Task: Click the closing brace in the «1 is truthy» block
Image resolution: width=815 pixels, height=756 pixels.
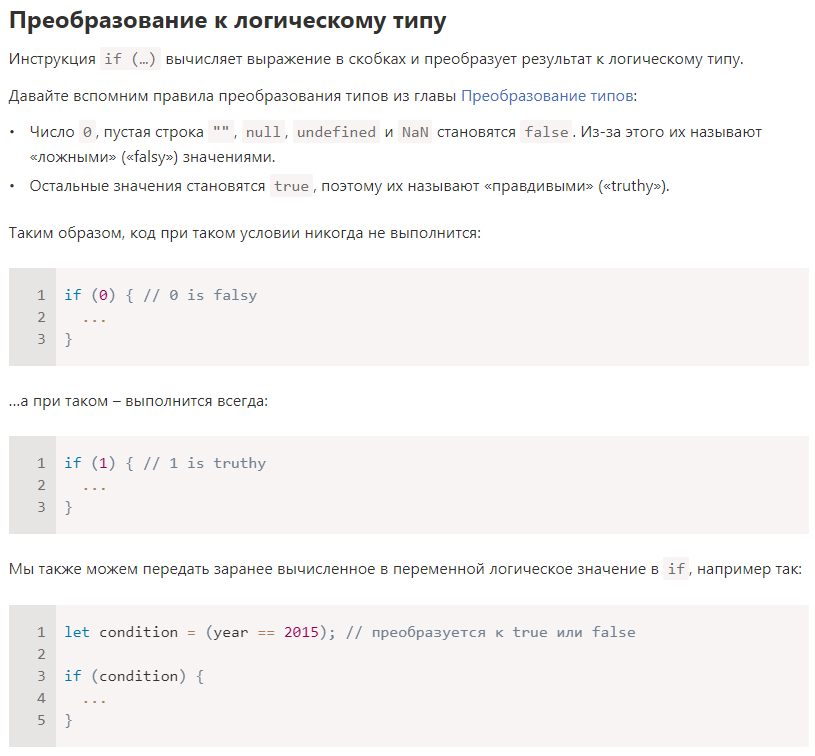Action: pyautogui.click(x=68, y=507)
